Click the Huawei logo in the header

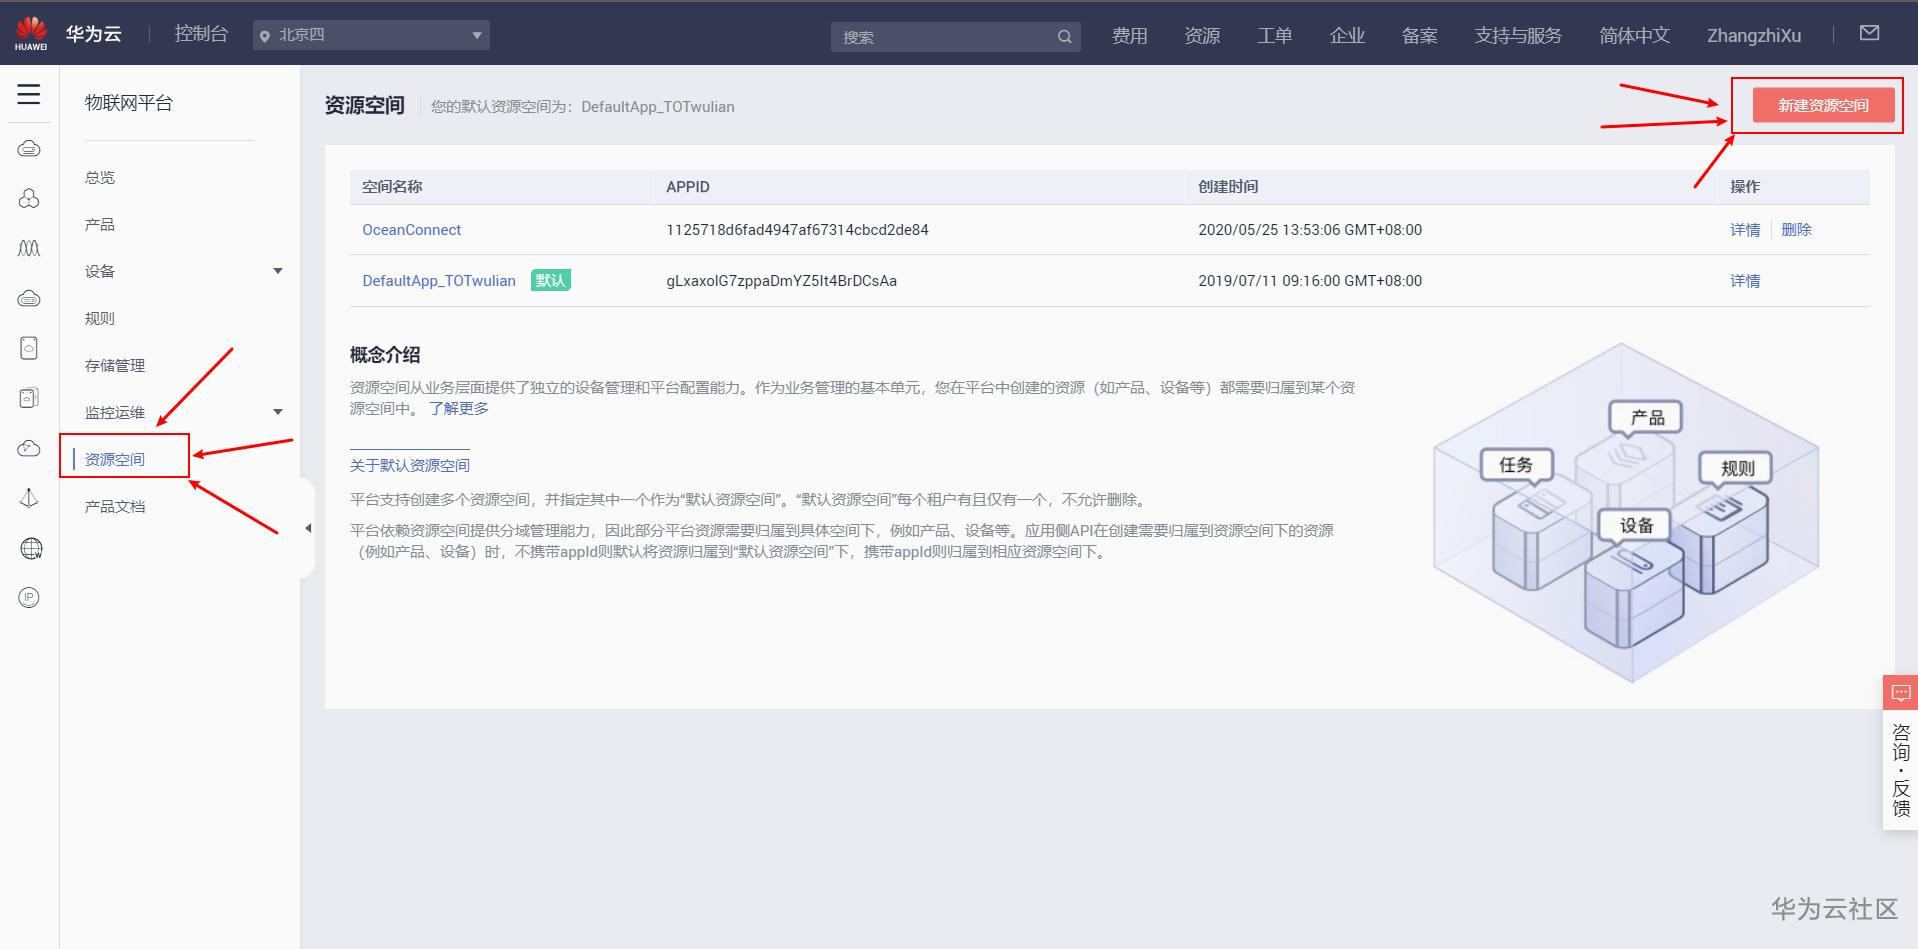pos(31,33)
